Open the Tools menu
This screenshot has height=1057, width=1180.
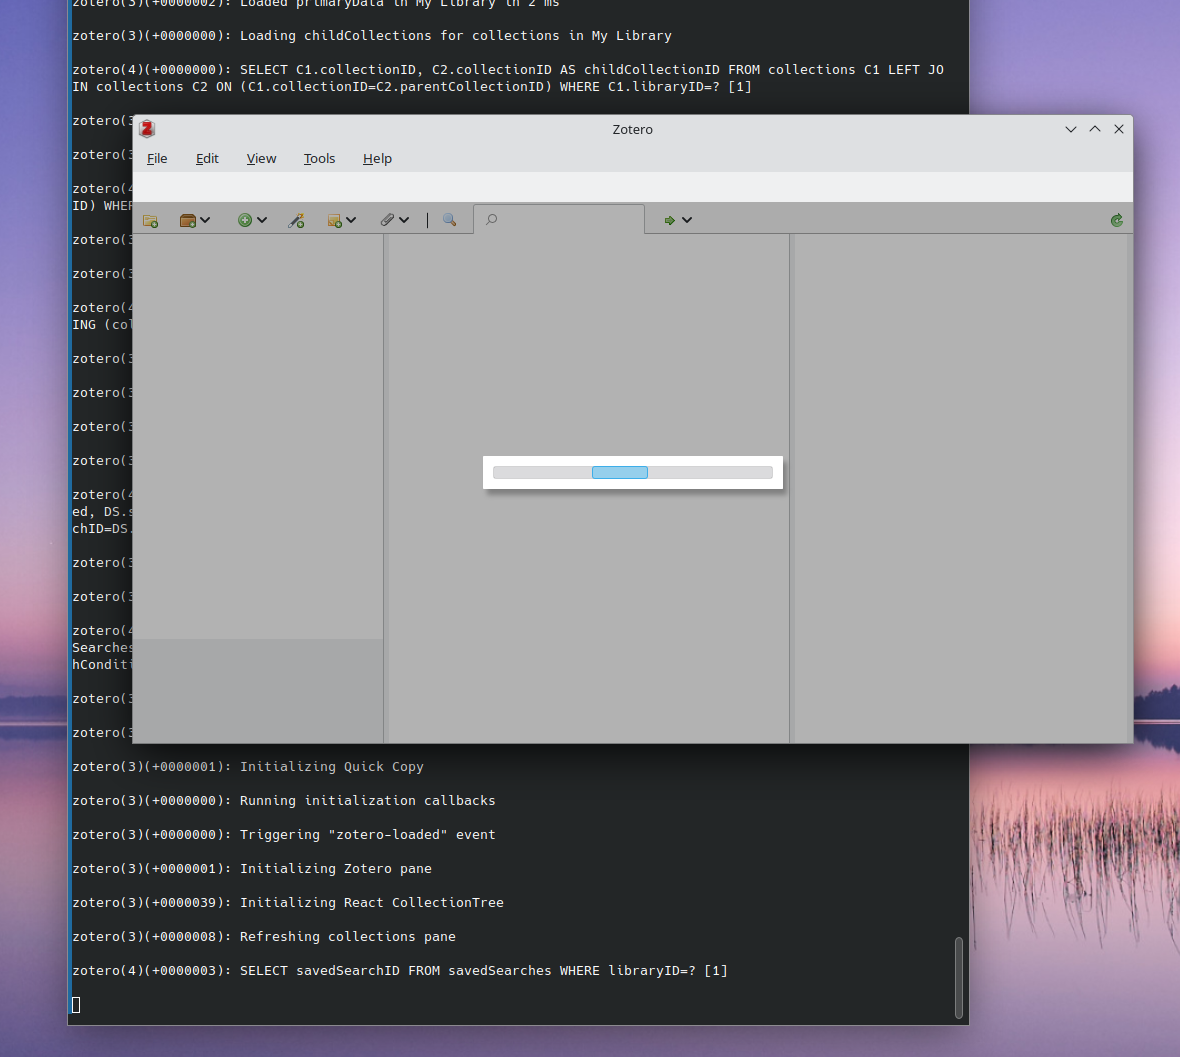point(319,159)
